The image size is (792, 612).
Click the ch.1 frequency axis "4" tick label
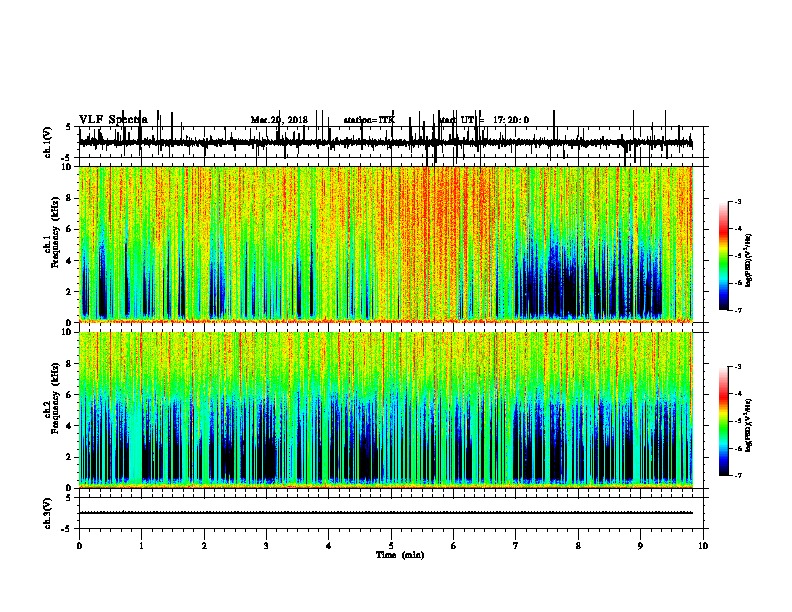pyautogui.click(x=70, y=261)
